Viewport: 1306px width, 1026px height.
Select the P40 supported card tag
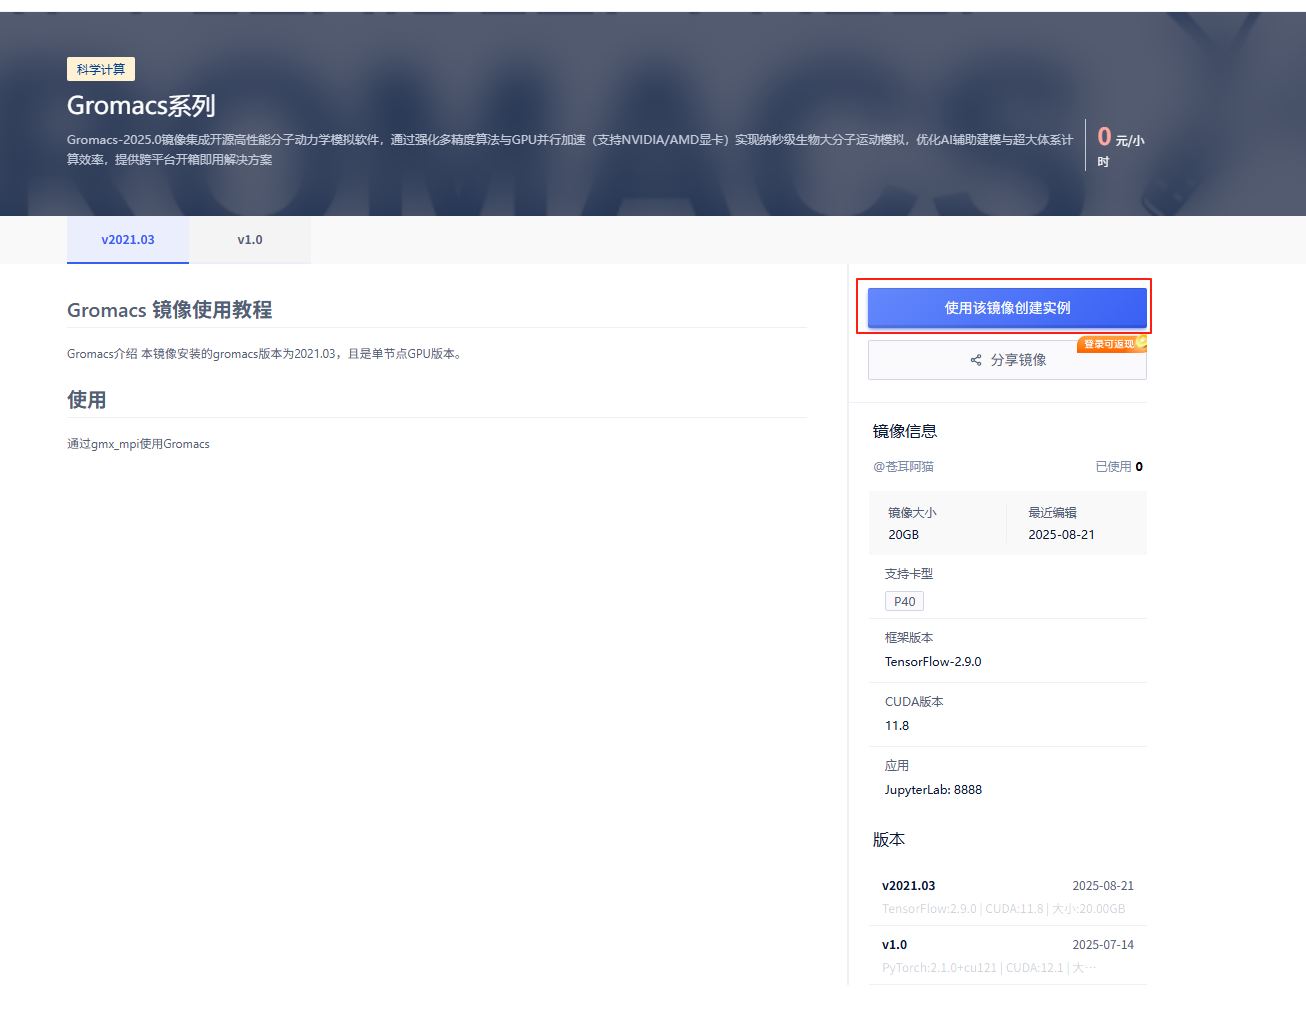(x=904, y=601)
